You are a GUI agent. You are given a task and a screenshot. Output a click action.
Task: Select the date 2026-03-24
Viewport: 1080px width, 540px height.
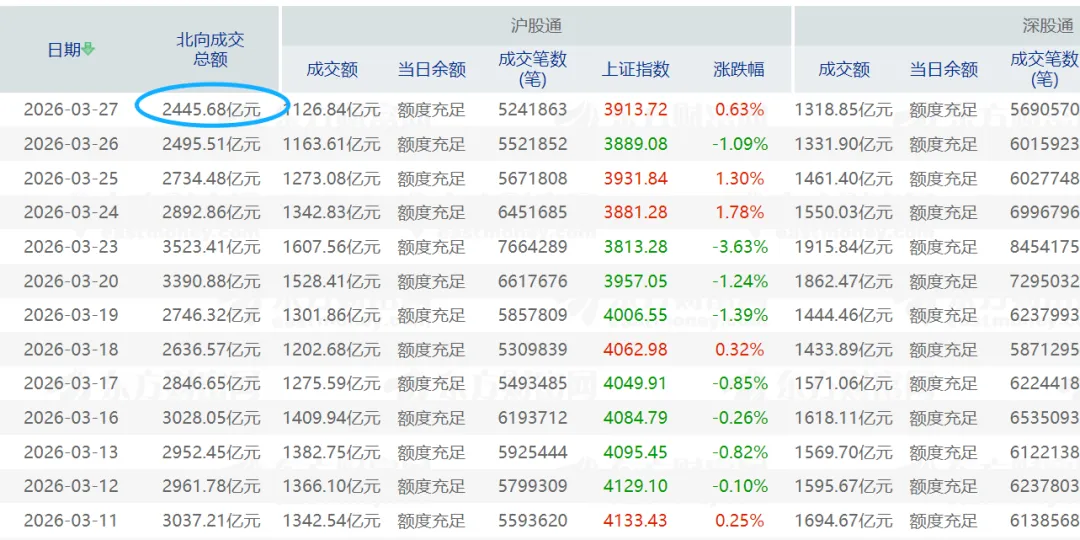pyautogui.click(x=71, y=212)
